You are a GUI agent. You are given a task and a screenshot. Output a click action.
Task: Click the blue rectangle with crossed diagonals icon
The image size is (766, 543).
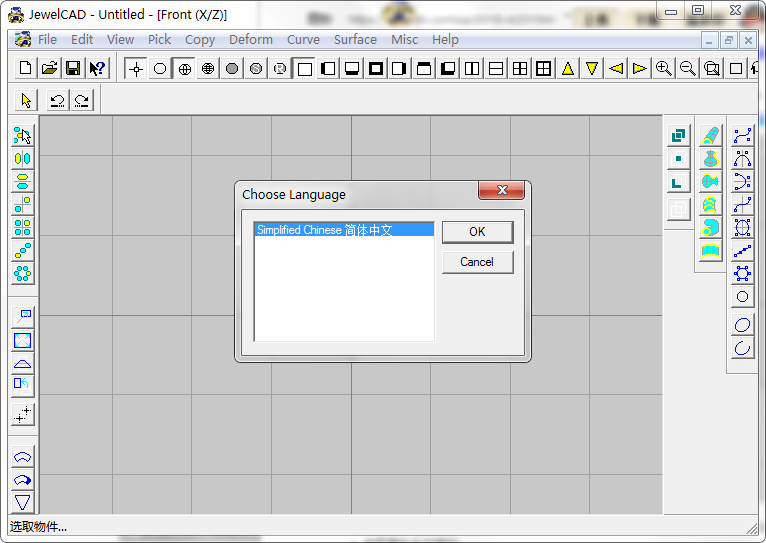pos(22,340)
